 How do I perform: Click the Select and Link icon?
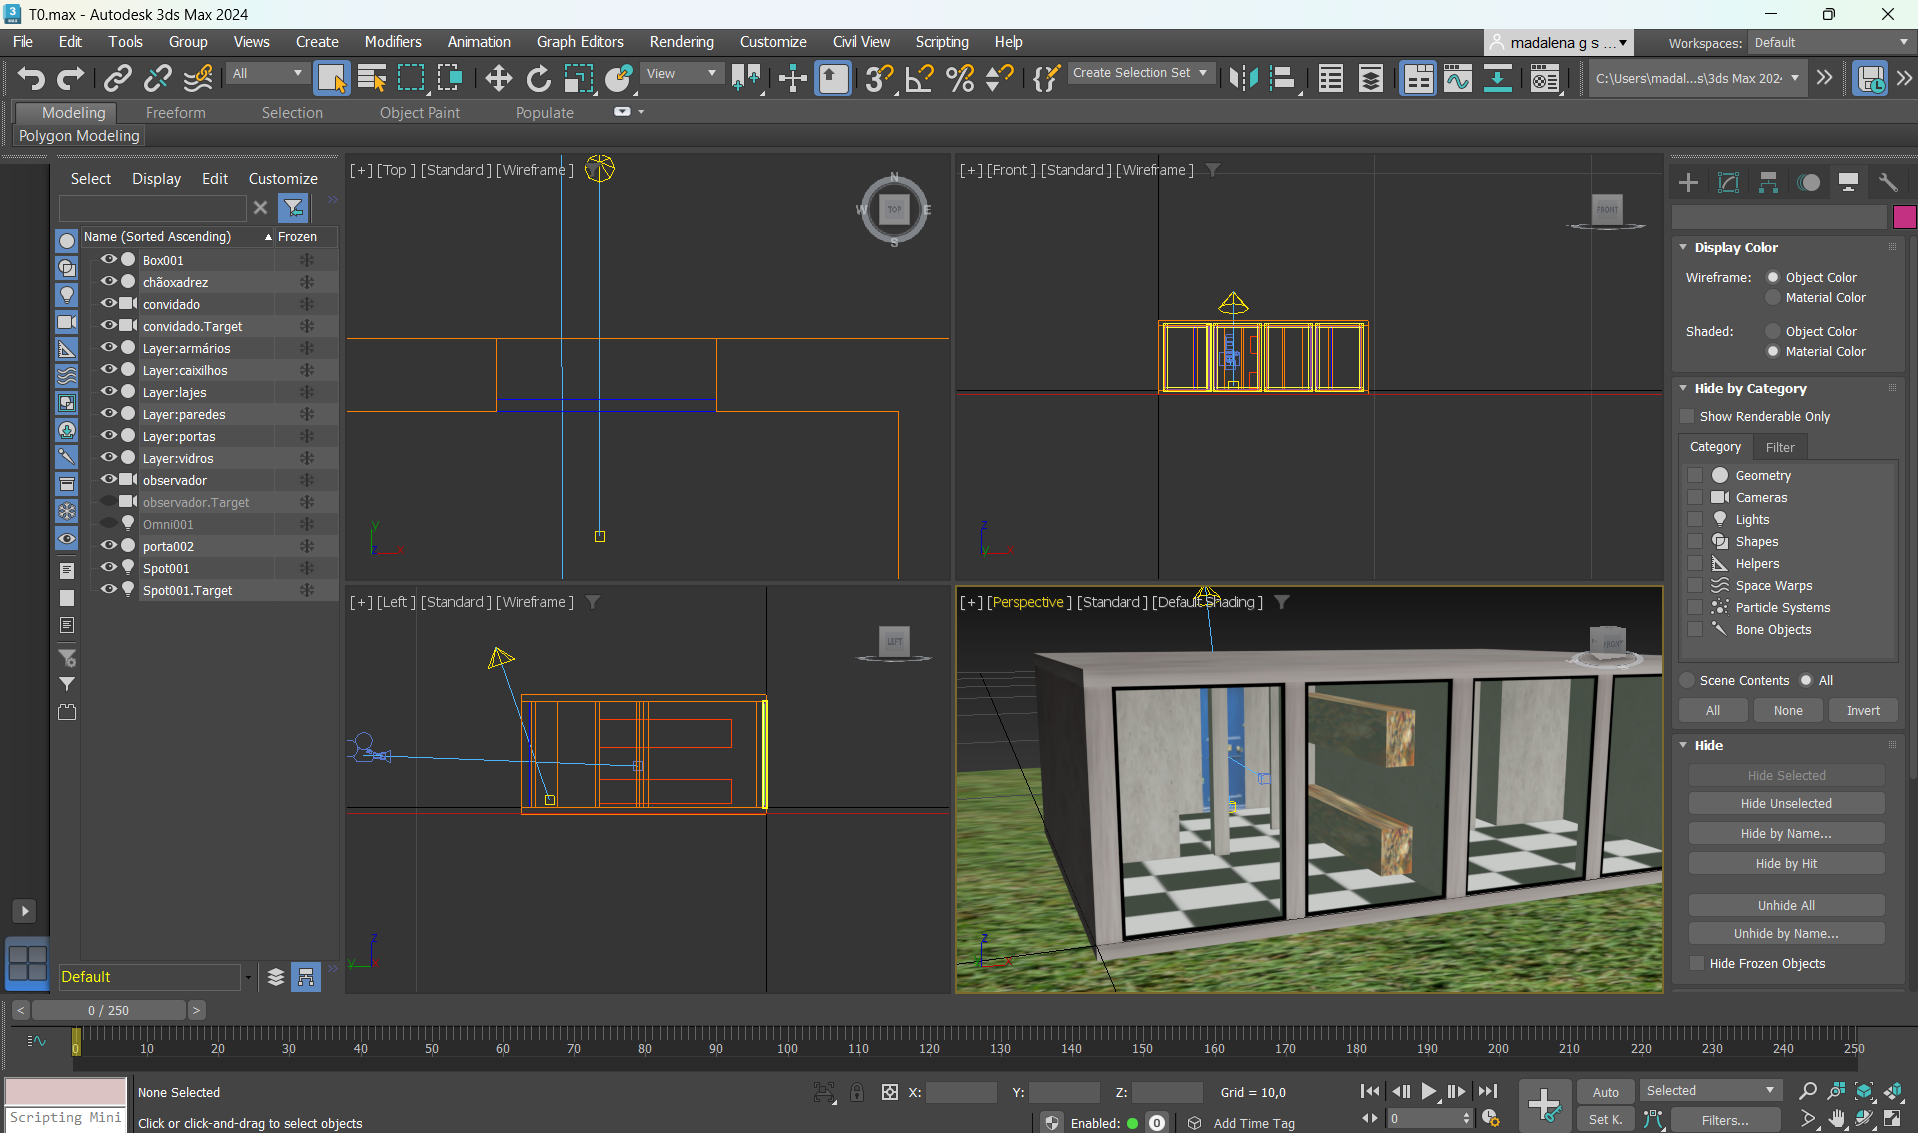point(118,78)
